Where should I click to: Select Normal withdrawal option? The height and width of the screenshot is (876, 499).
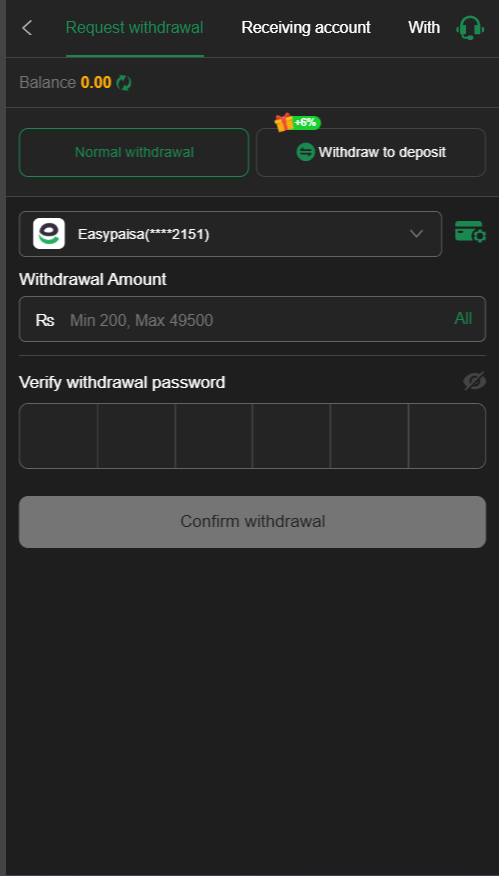pos(134,153)
